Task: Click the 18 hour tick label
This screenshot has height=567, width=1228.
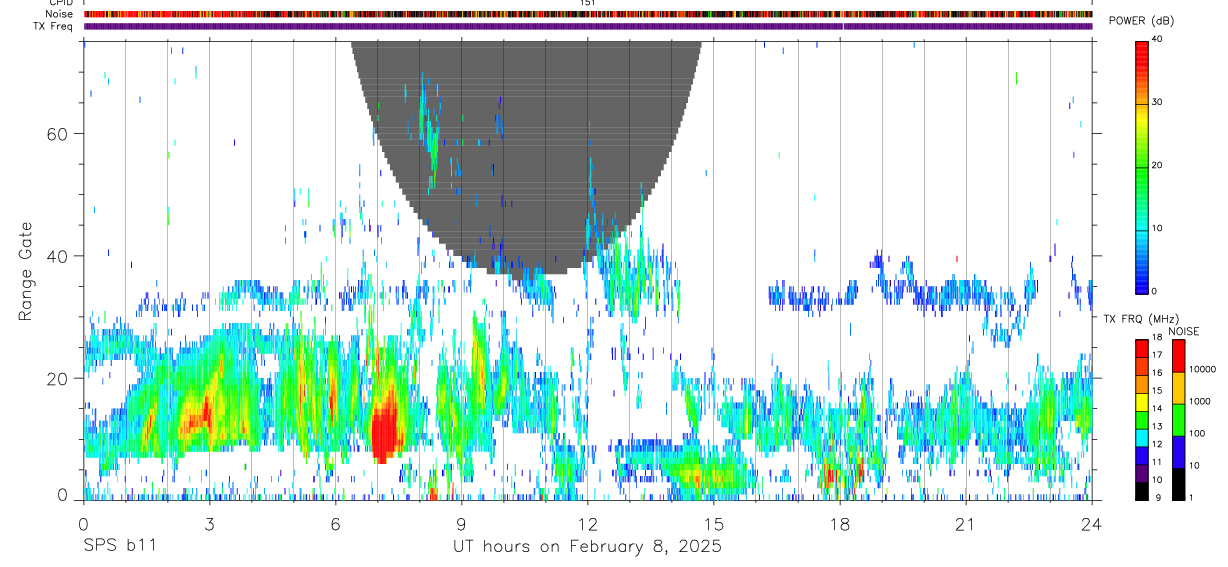Action: pos(839,524)
